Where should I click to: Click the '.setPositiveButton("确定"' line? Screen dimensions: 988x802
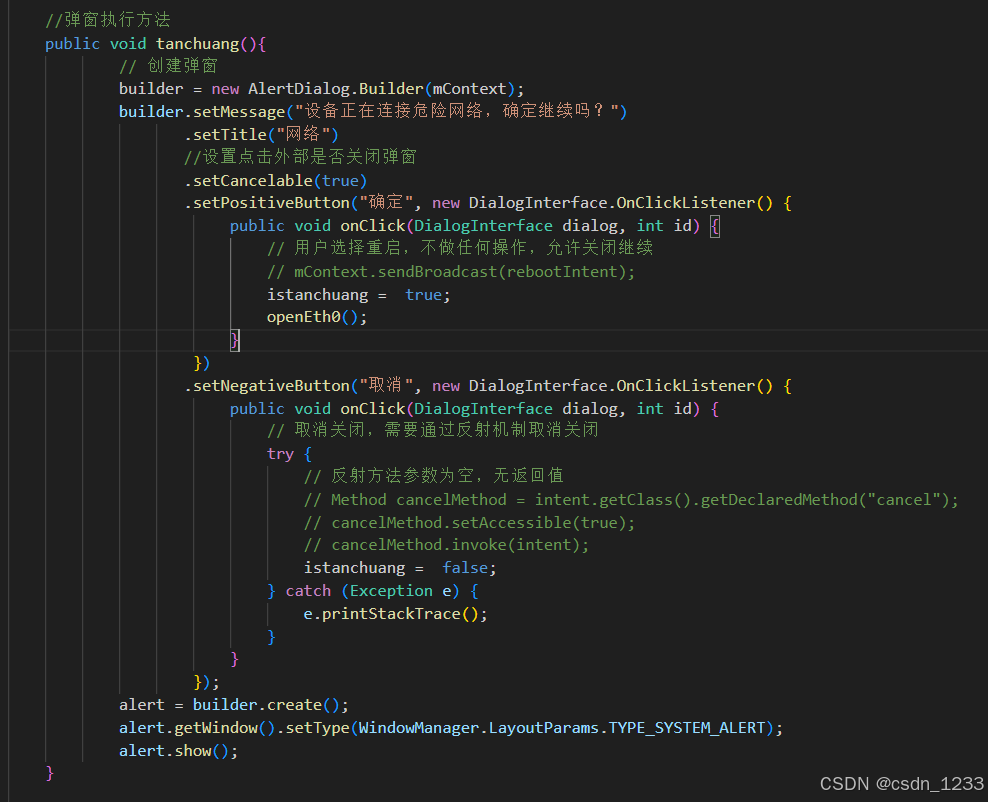click(x=488, y=203)
